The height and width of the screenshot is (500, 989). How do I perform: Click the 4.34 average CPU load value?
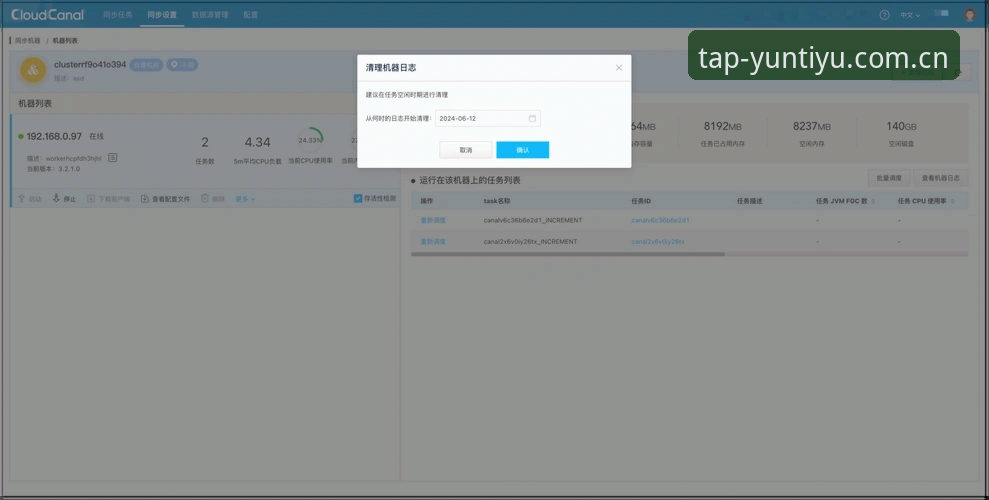[257, 142]
